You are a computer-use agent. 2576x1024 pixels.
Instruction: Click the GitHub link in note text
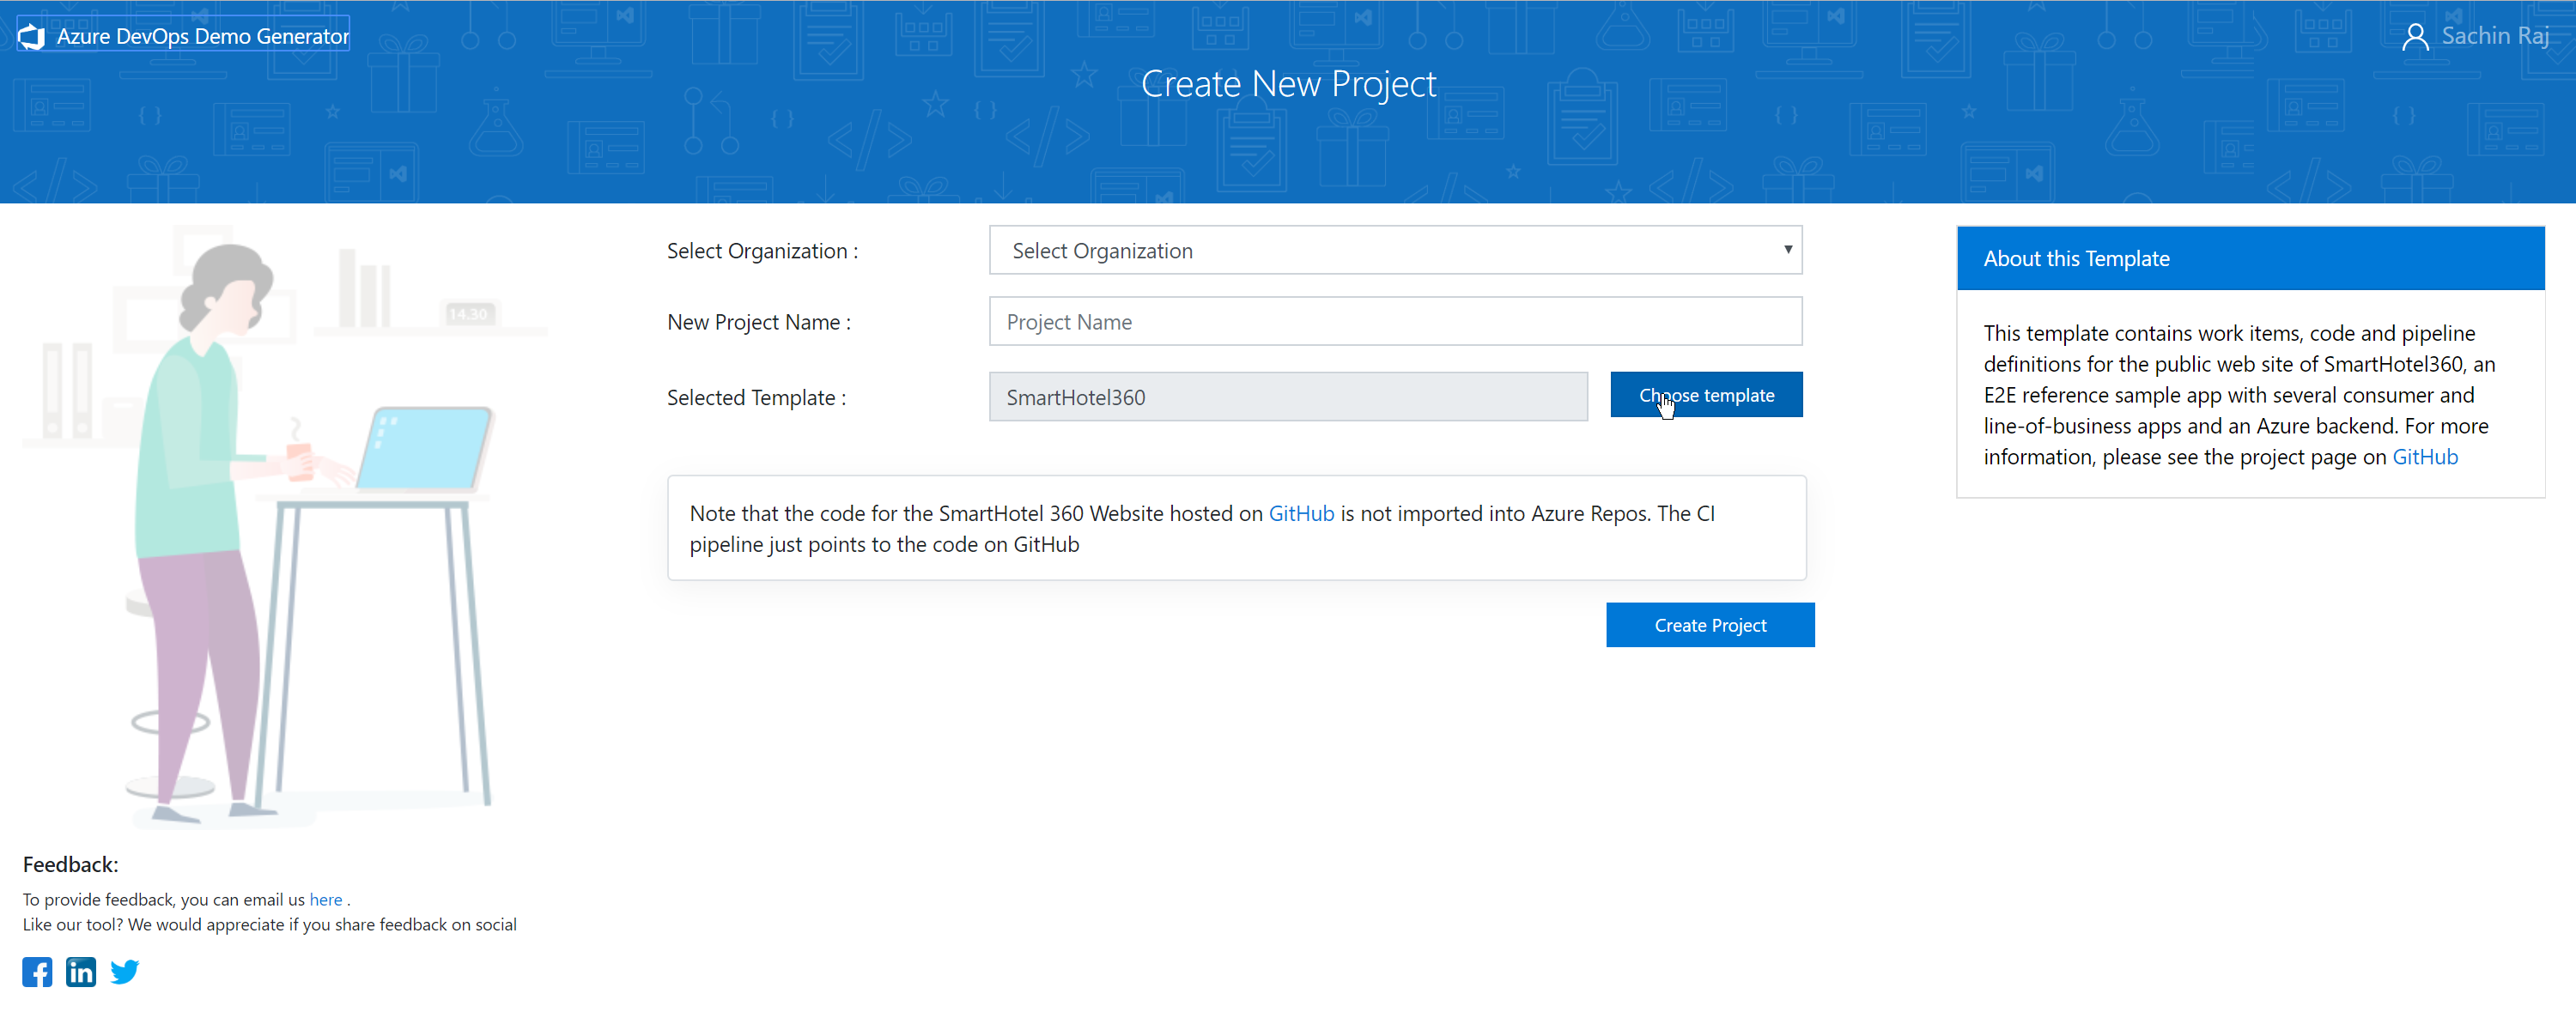click(x=1299, y=512)
